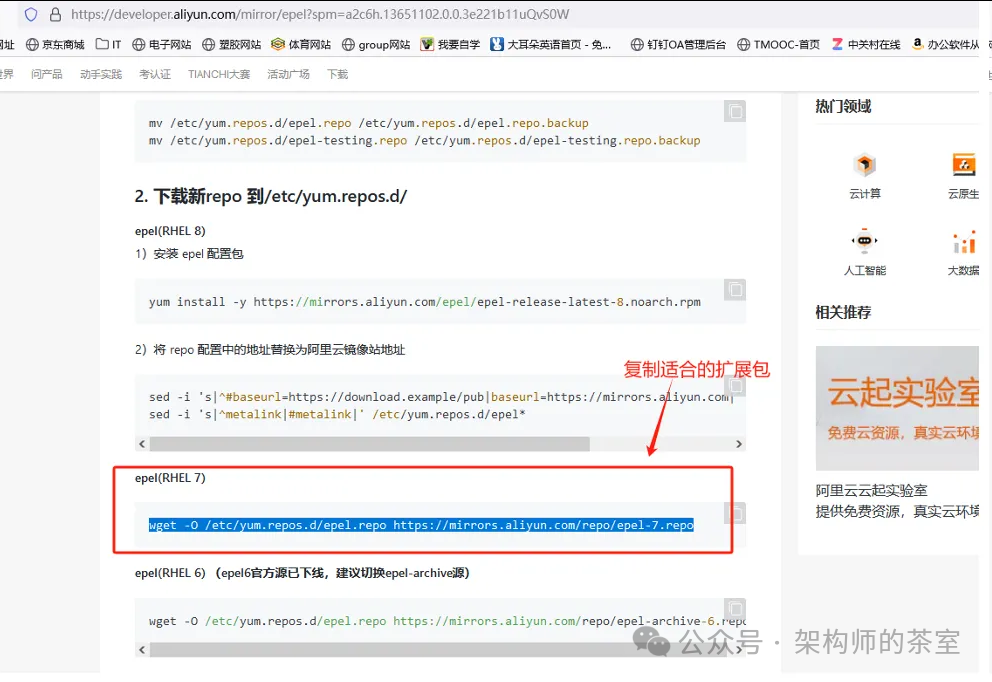Open the 电子网站 bookmark
This screenshot has height=682, width=992.
click(161, 44)
